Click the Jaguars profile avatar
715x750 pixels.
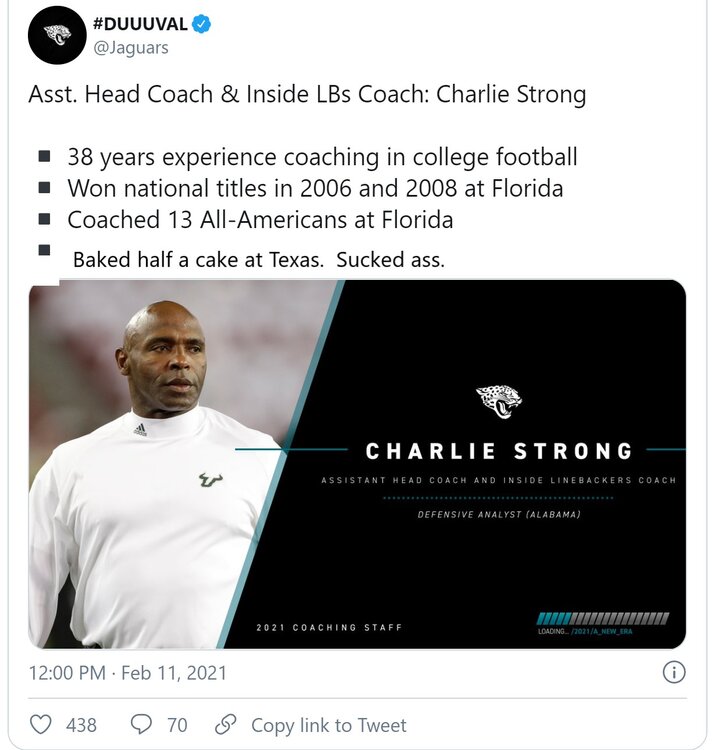56,35
